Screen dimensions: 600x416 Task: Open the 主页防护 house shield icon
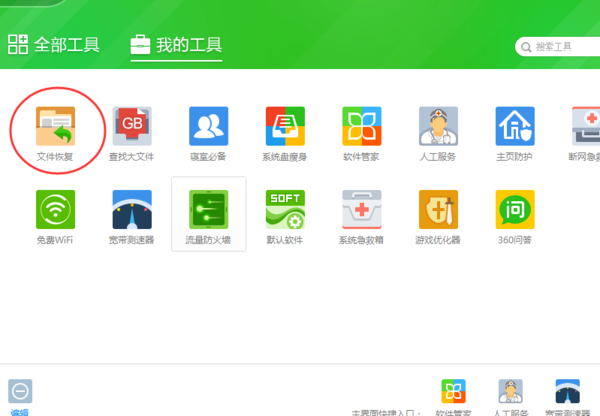click(x=515, y=126)
